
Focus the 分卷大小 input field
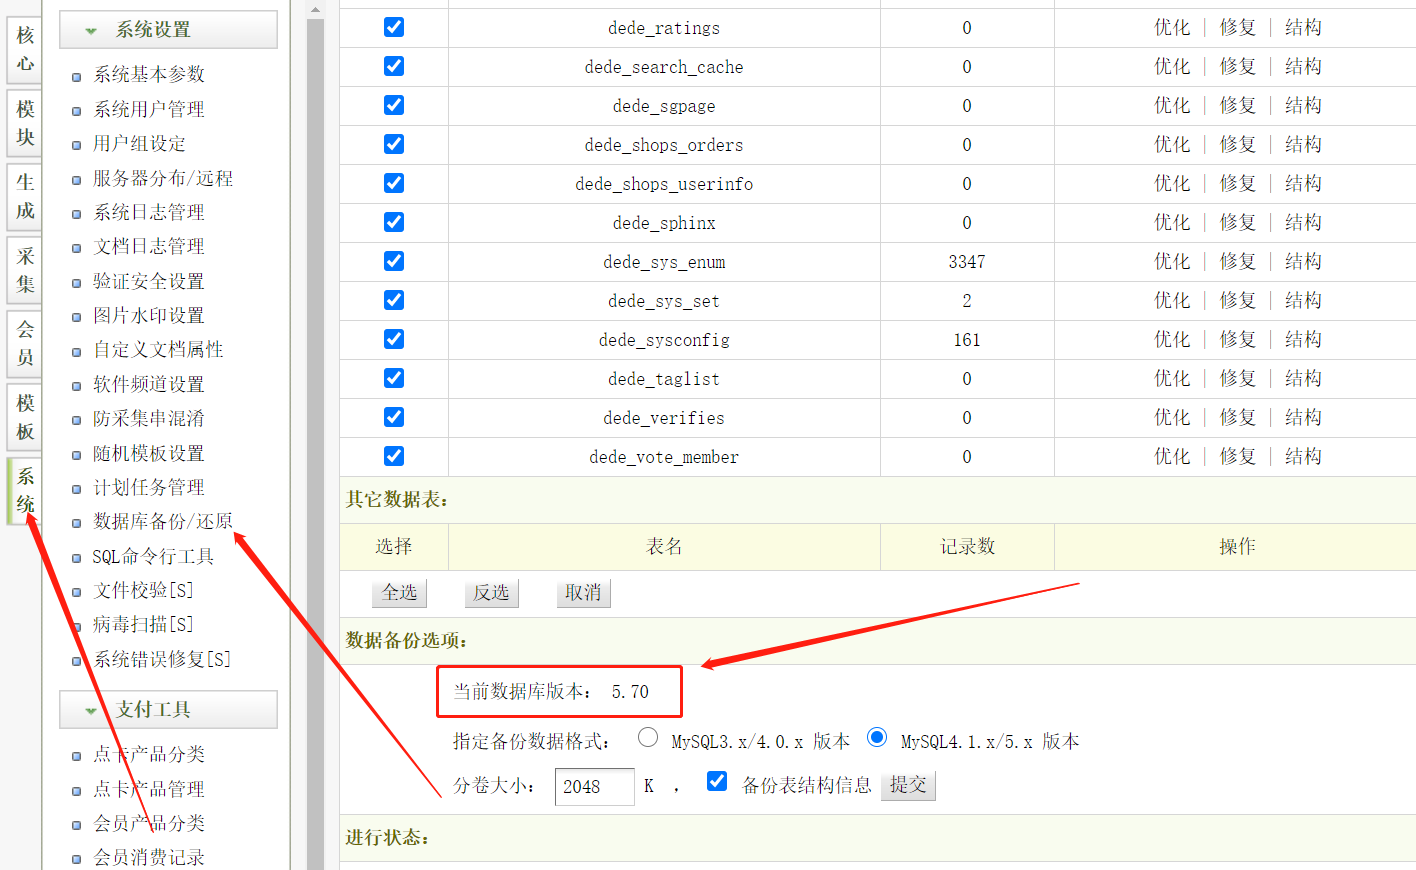[594, 786]
